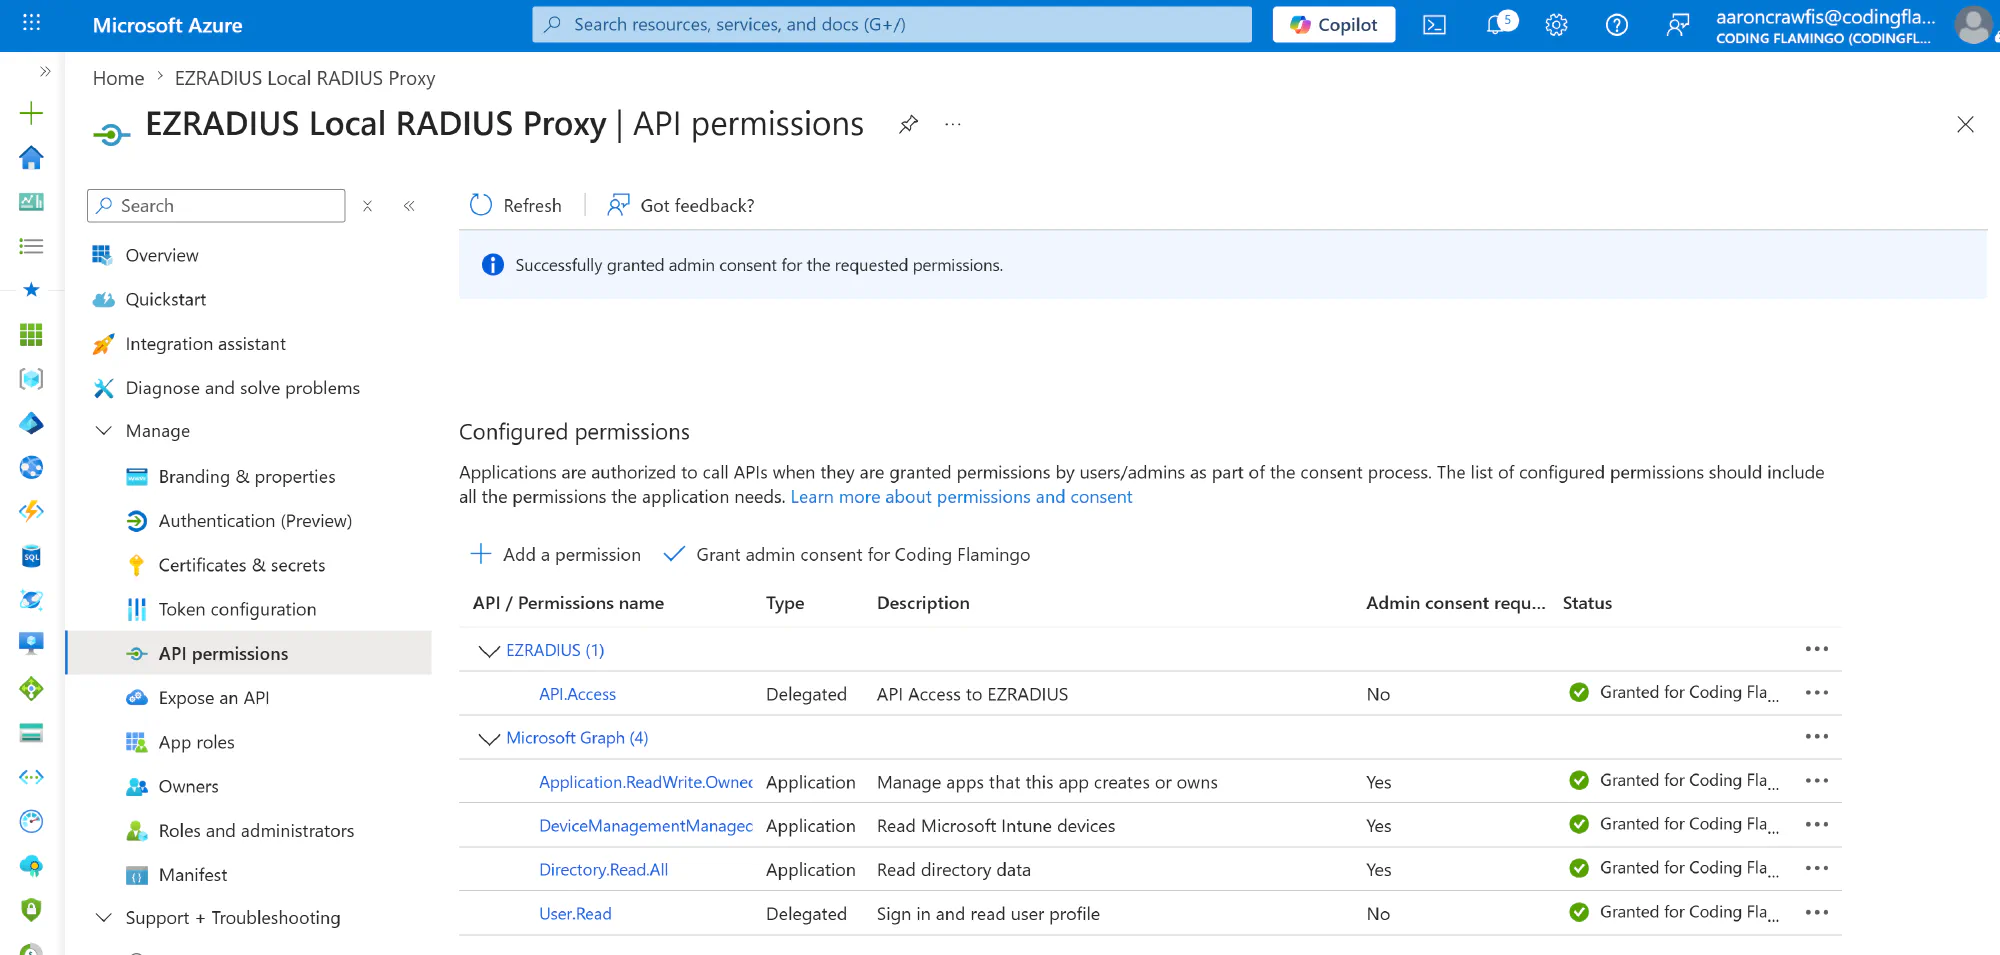Open portal settings gear

(1556, 25)
